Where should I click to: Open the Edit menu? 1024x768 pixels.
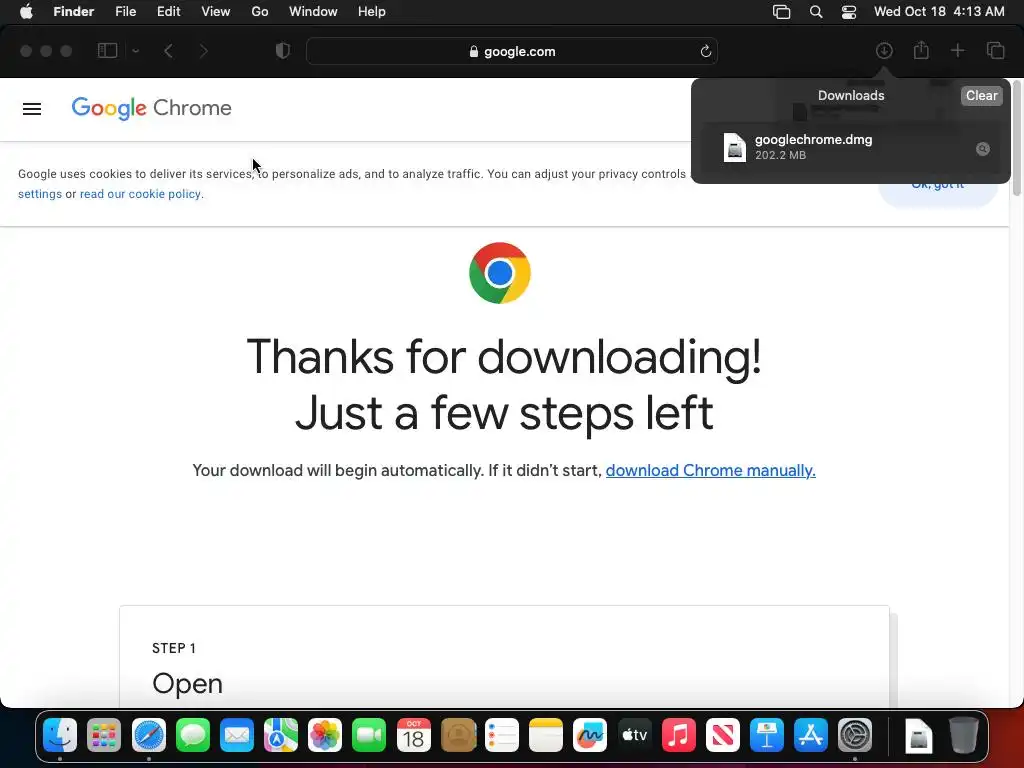(168, 12)
